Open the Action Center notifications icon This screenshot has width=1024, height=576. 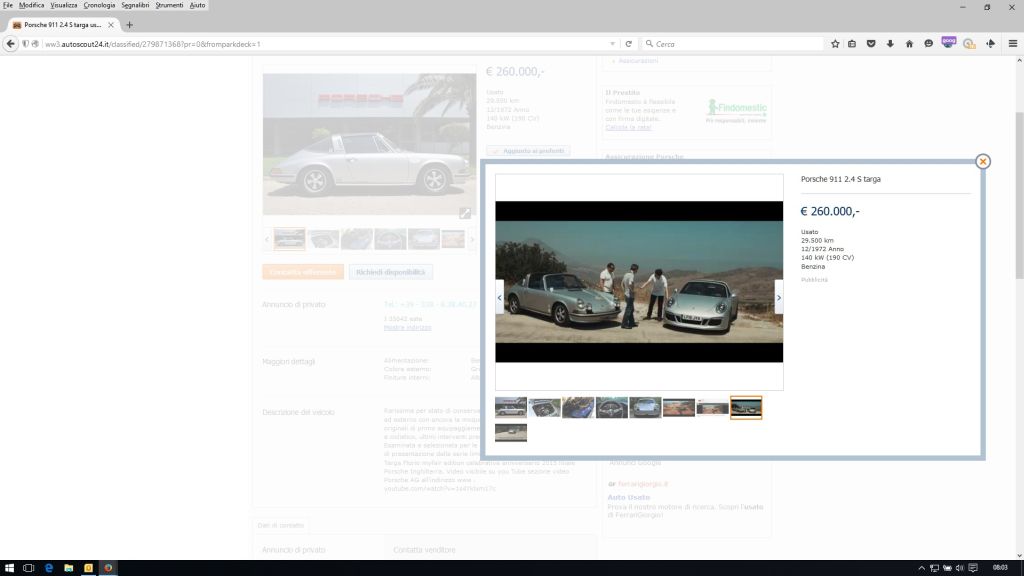coord(973,568)
